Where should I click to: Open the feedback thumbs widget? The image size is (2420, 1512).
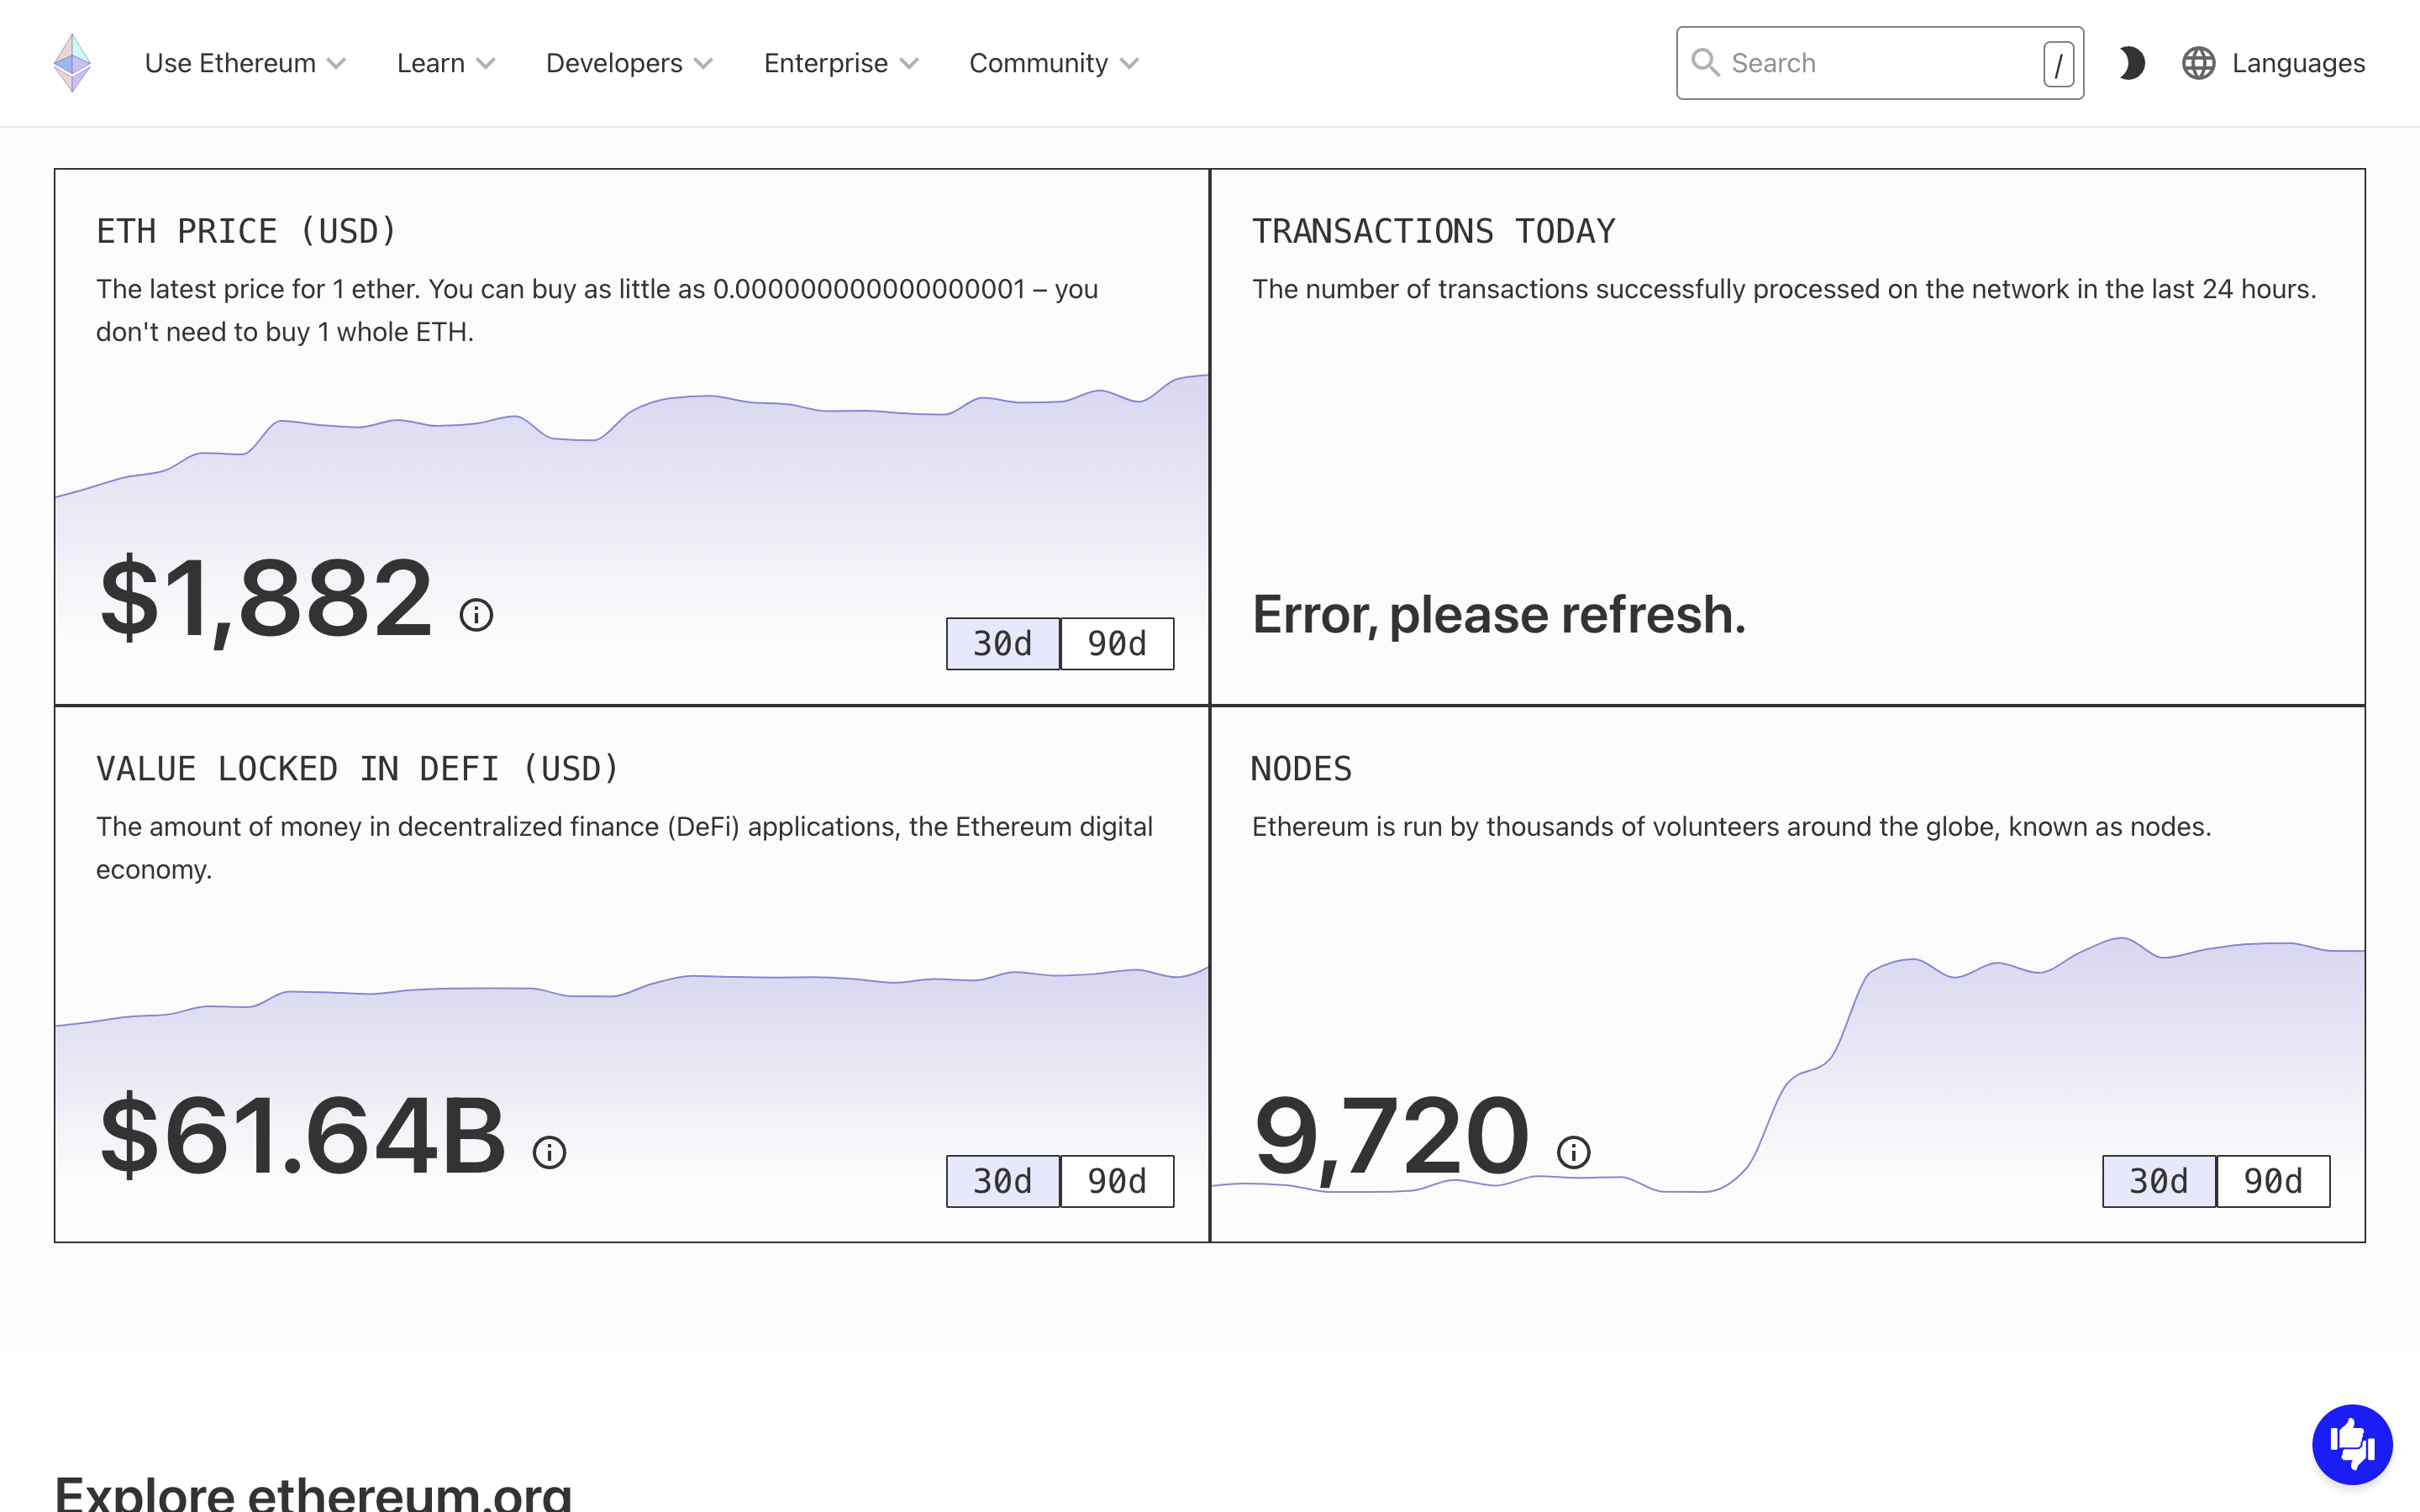click(2352, 1444)
